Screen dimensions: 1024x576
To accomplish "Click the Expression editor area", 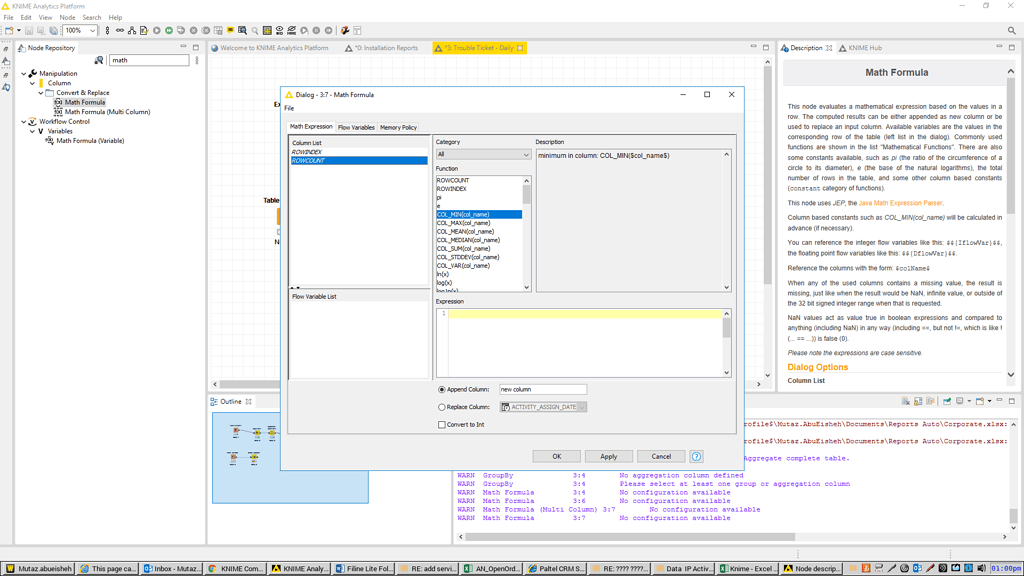I will coord(584,344).
